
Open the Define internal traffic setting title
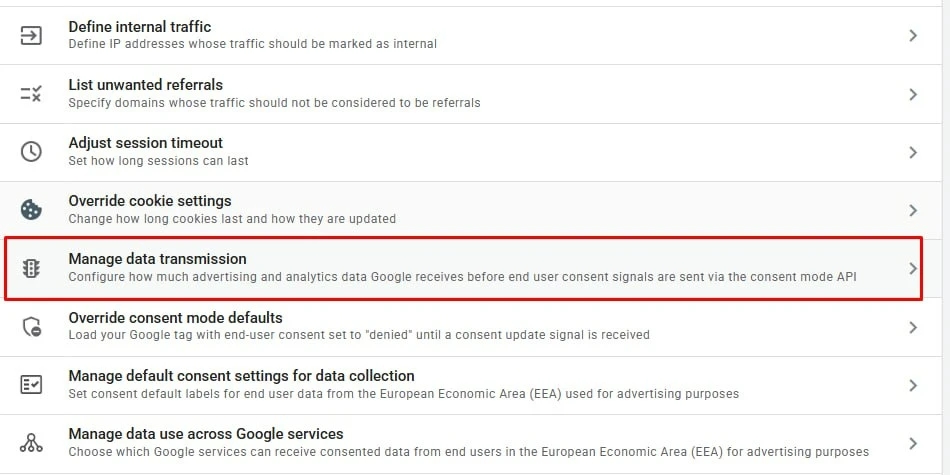coord(140,27)
